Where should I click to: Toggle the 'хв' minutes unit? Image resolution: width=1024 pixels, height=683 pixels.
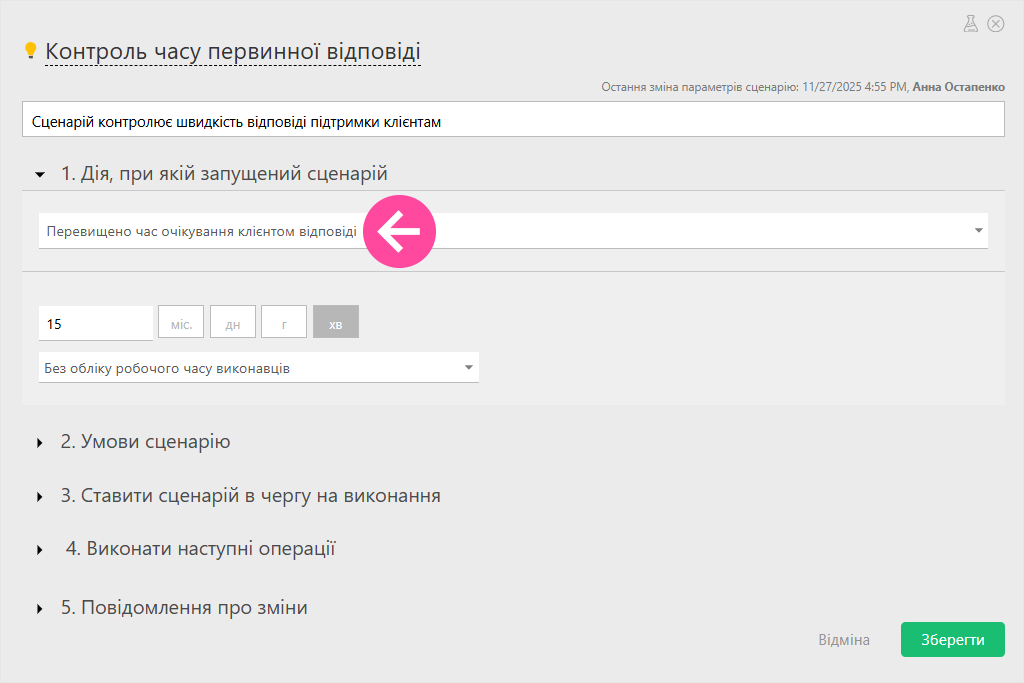point(336,324)
